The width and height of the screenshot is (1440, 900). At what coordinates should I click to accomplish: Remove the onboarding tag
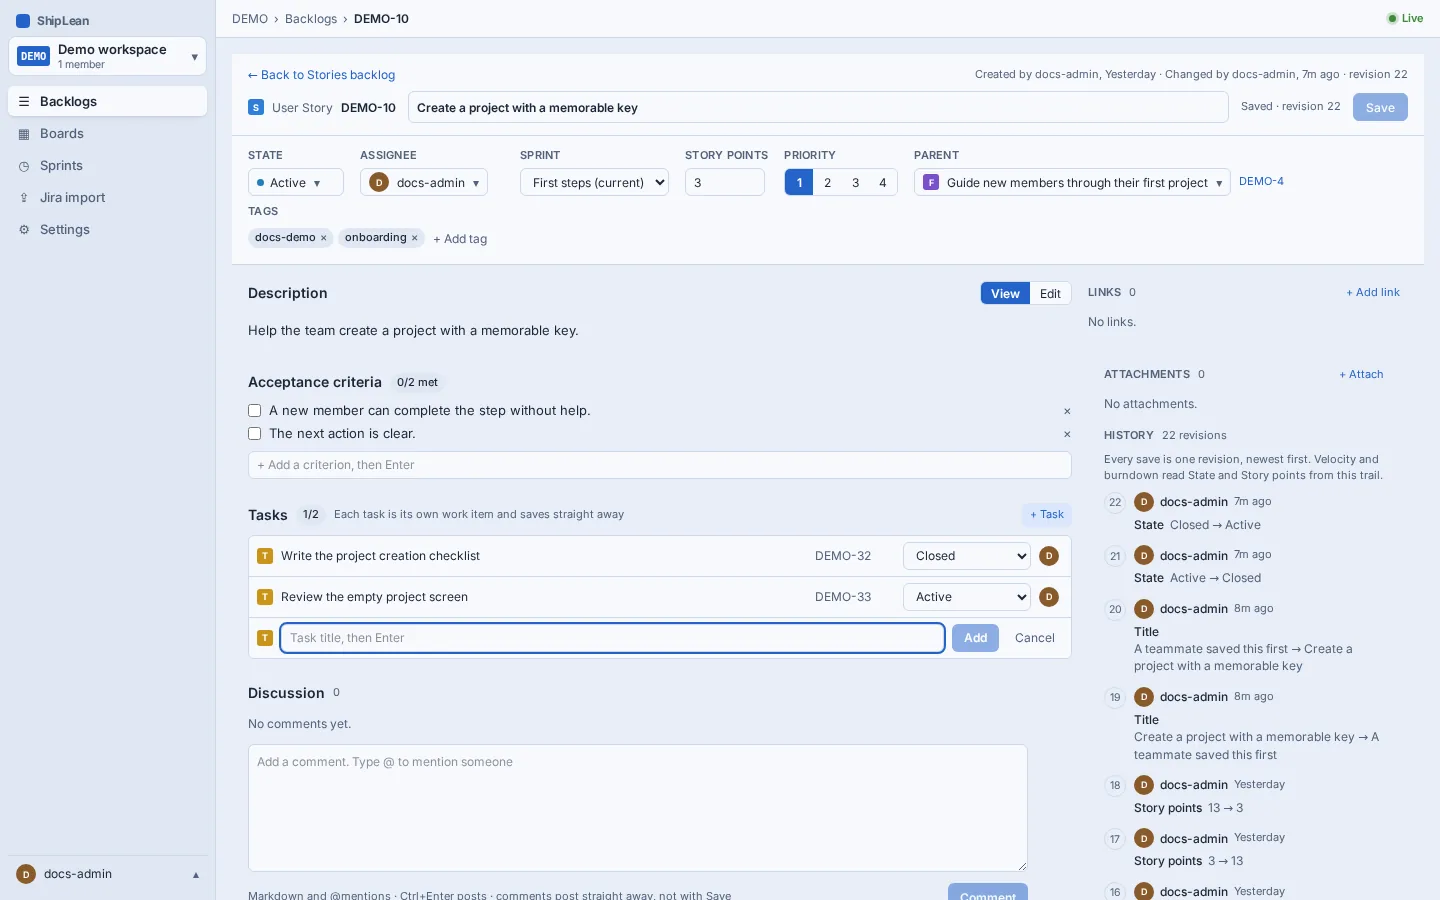tap(415, 238)
